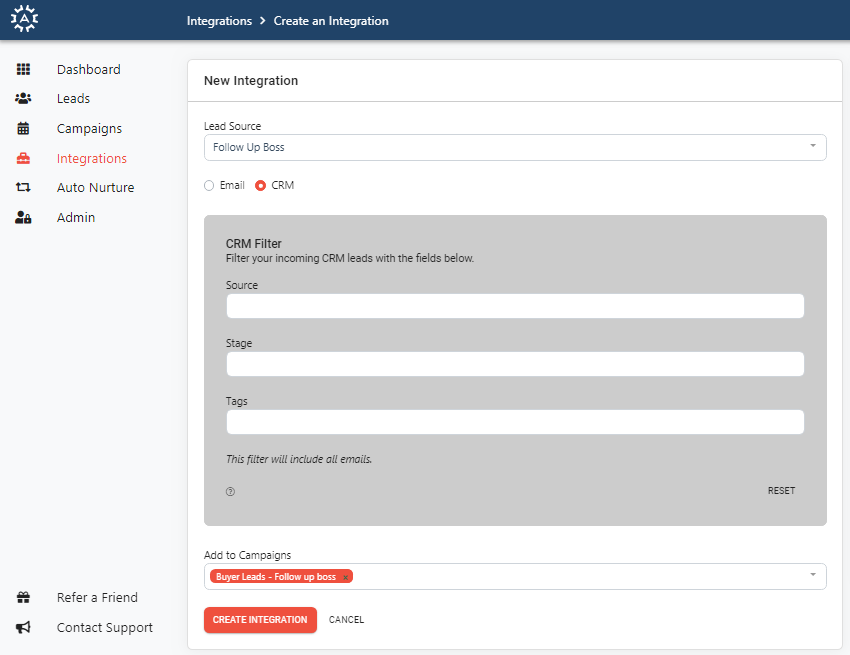
Task: Click the Campaigns calendar icon
Action: (23, 129)
